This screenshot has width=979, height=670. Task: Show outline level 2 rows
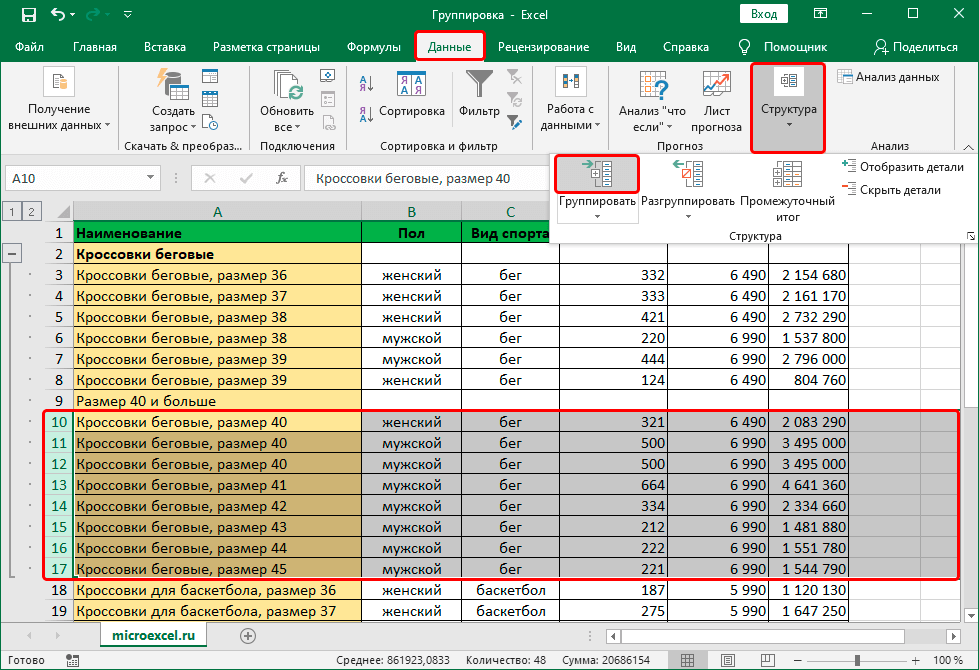(32, 211)
